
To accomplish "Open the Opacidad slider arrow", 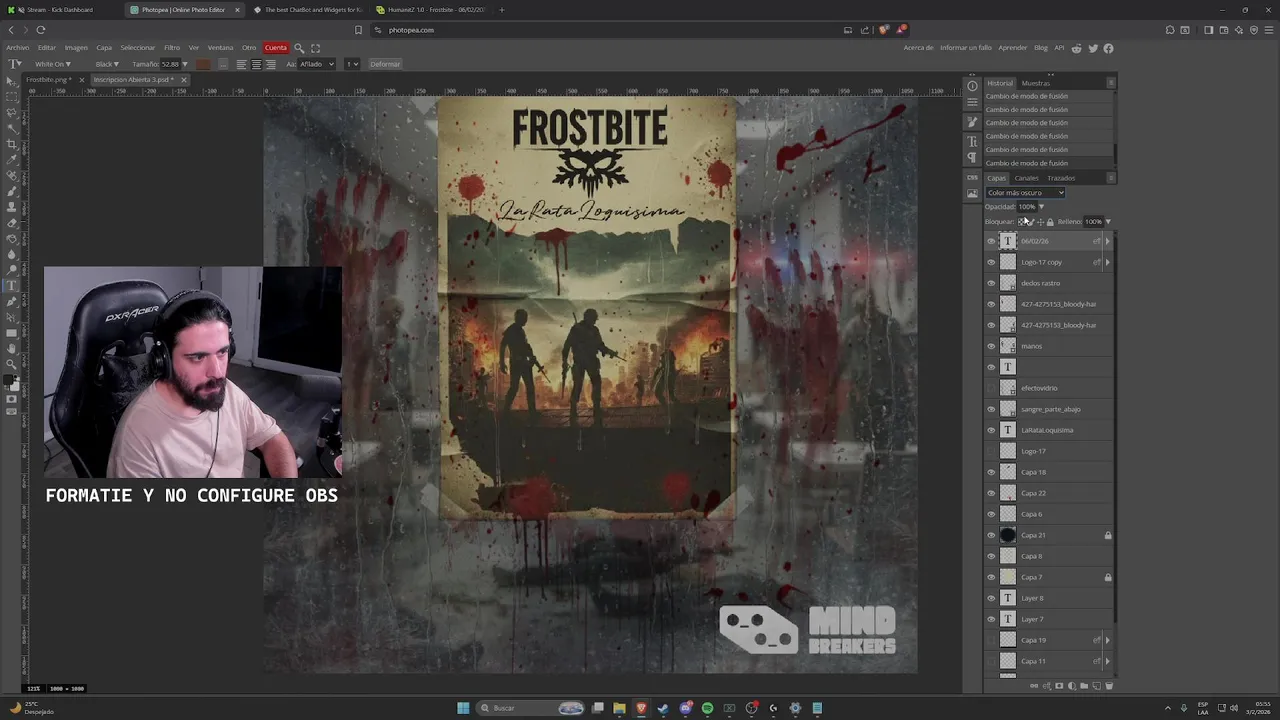I will pyautogui.click(x=1041, y=207).
